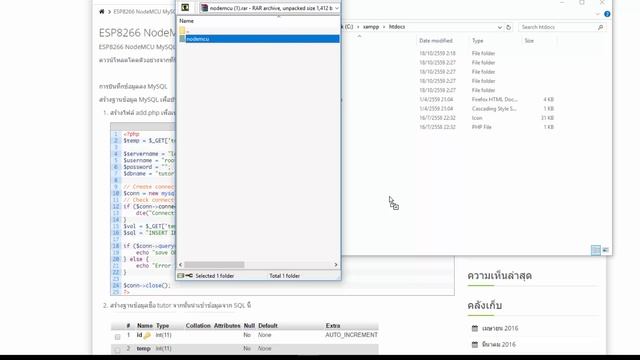Click the คลังเก็บ sidebar heading
Viewport: 640px width, 360px height.
pos(484,305)
